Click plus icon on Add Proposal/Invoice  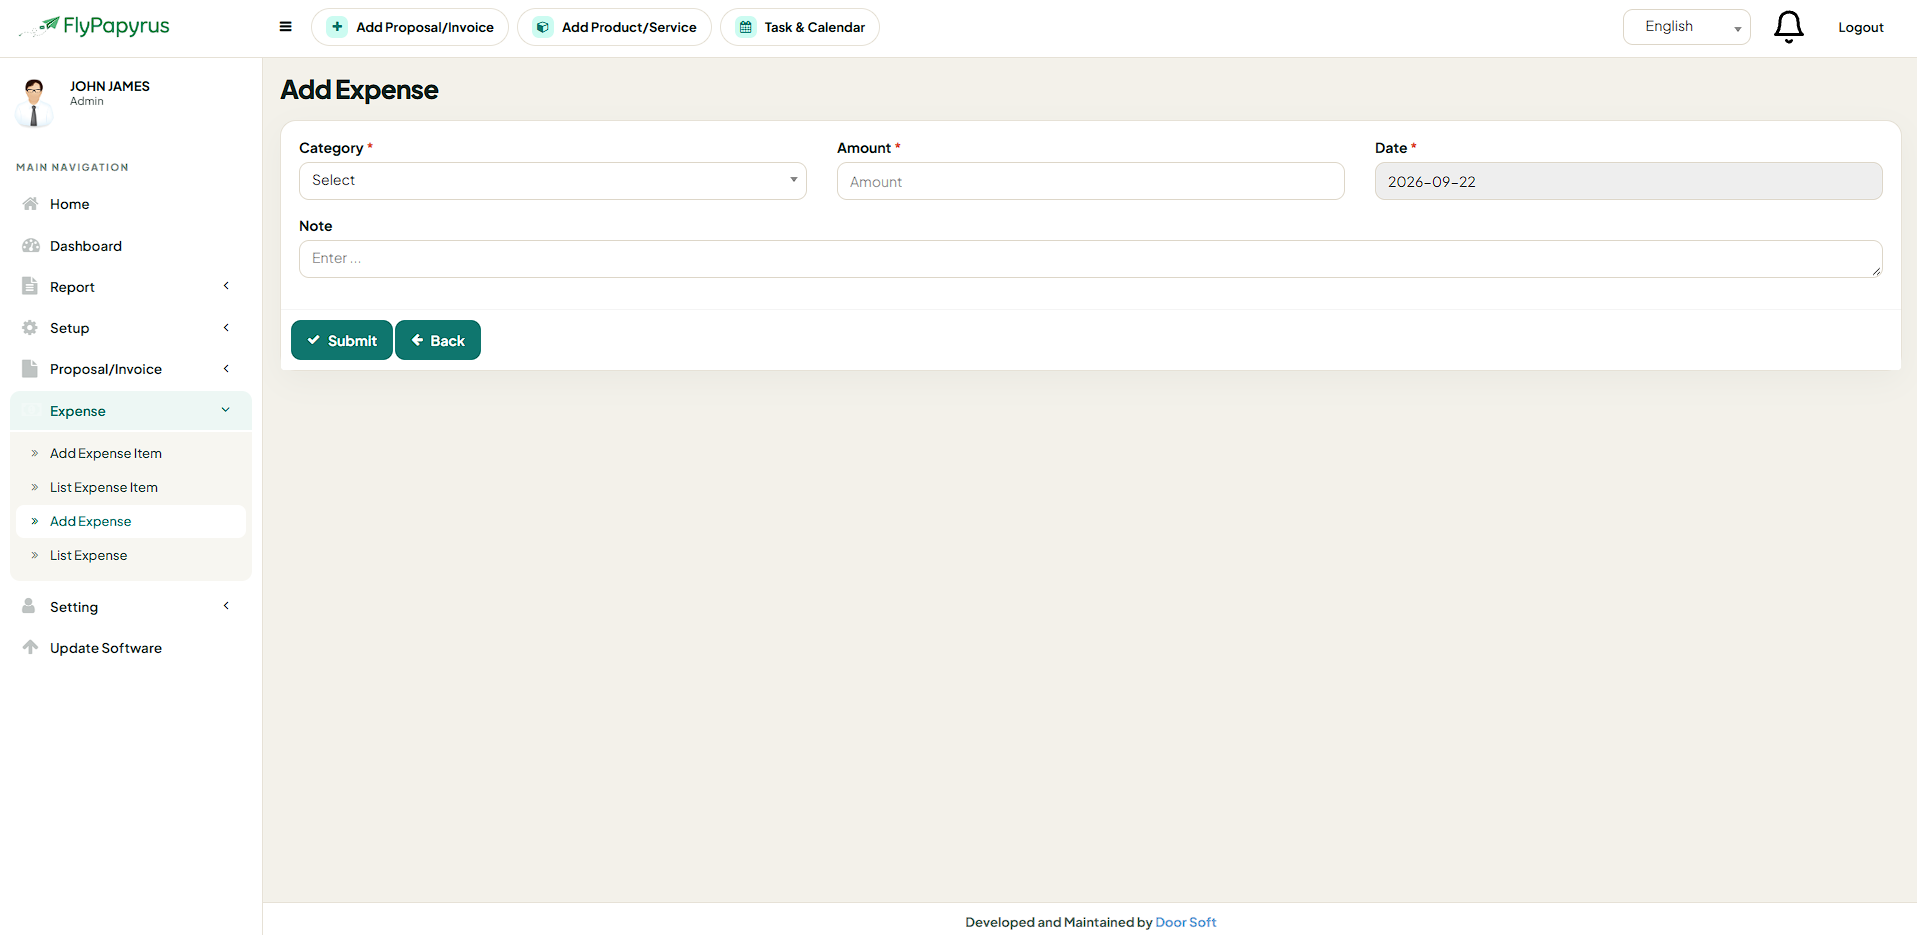(337, 27)
